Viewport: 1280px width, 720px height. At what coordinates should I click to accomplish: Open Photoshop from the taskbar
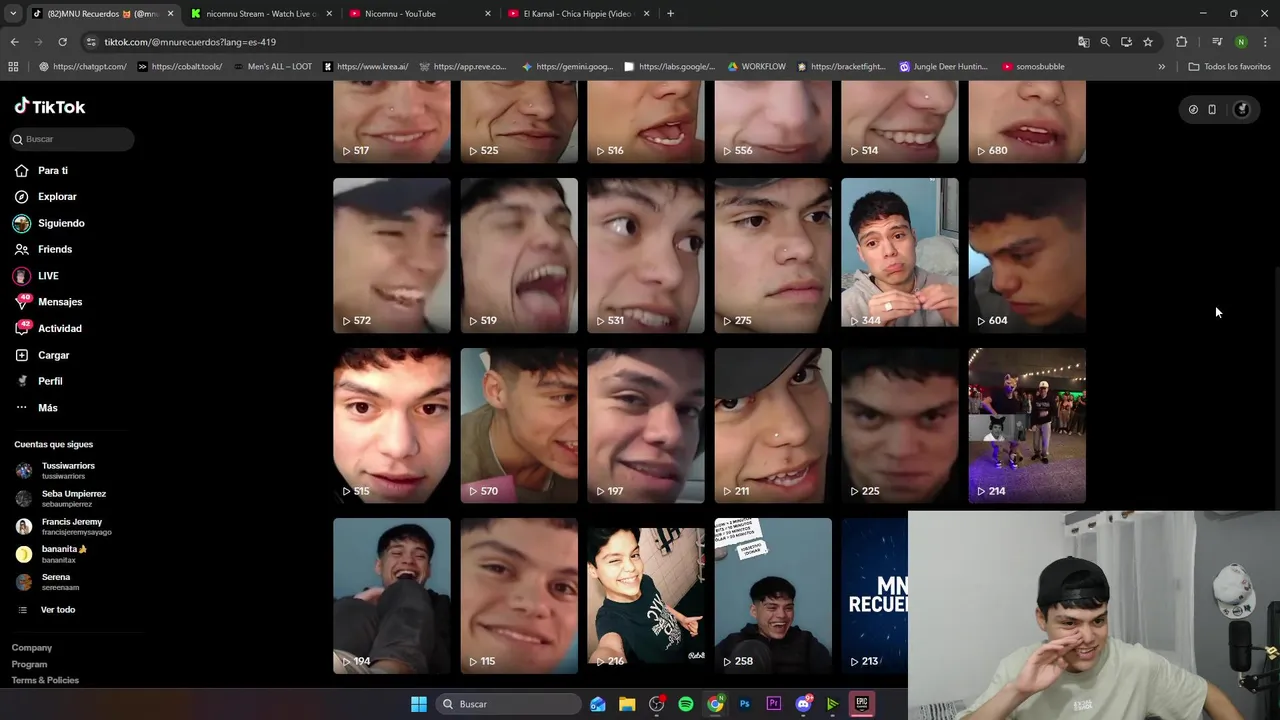pos(745,704)
